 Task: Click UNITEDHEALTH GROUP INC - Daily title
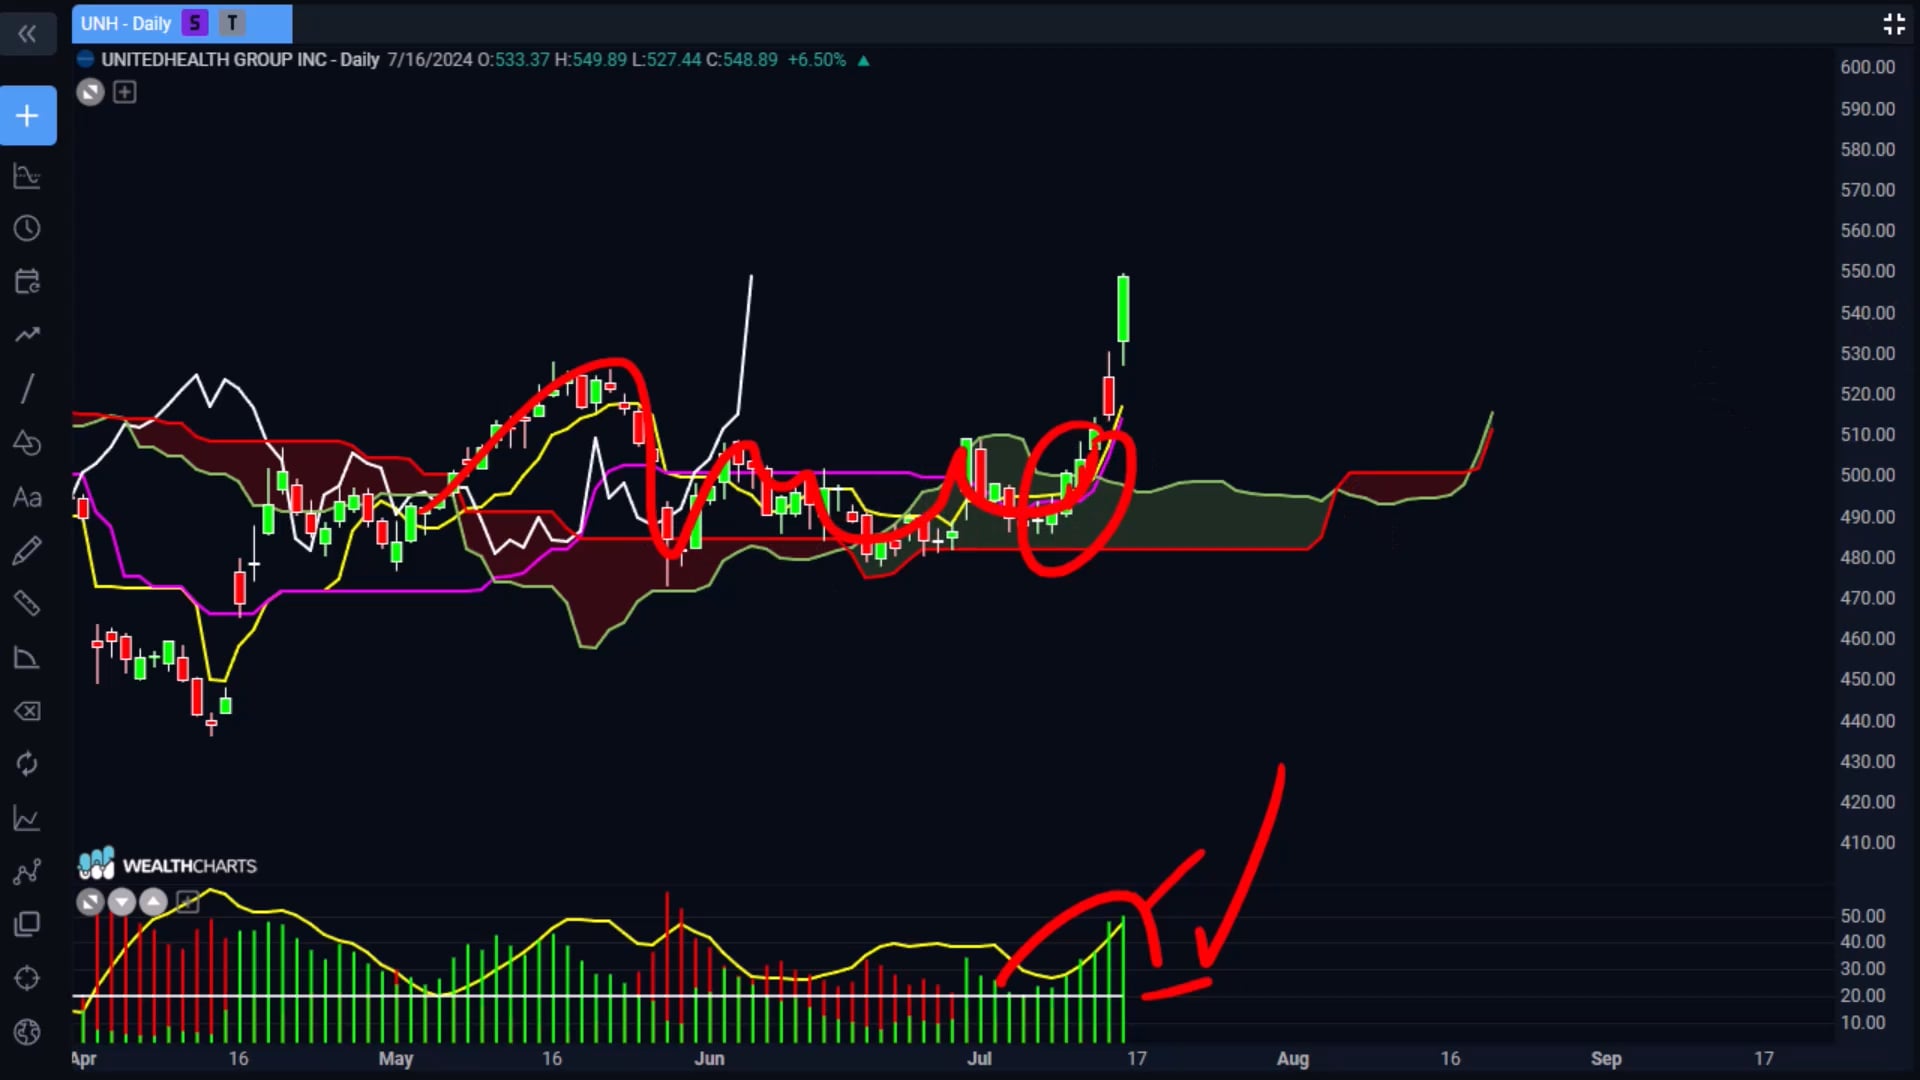pos(240,59)
